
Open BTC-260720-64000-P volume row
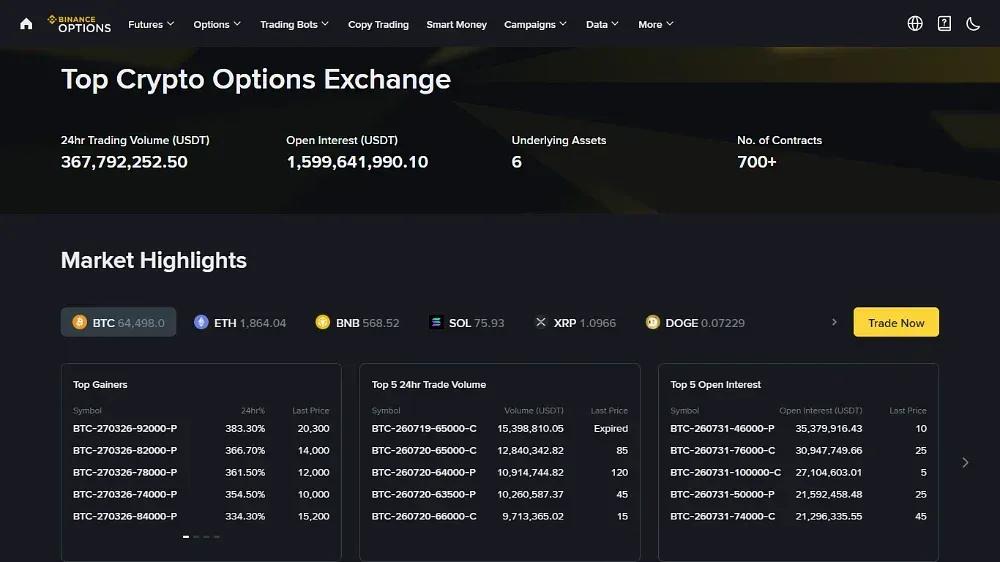pyautogui.click(x=500, y=473)
